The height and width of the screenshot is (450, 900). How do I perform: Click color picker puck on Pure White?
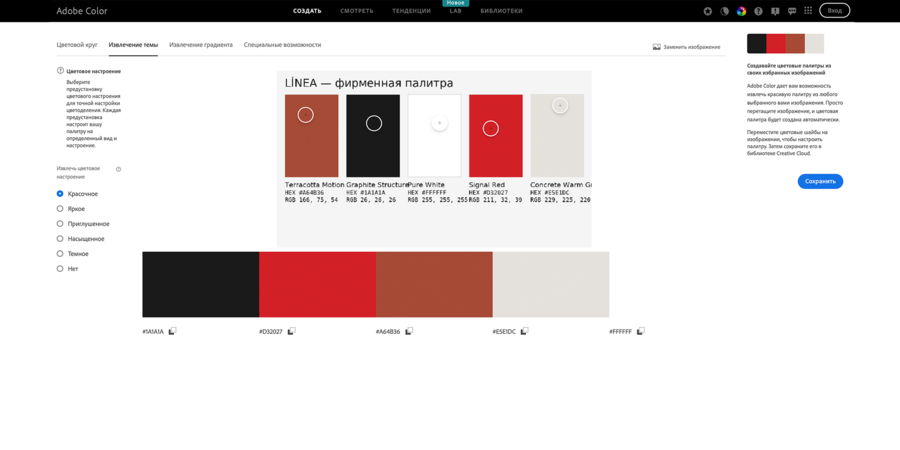click(x=439, y=123)
